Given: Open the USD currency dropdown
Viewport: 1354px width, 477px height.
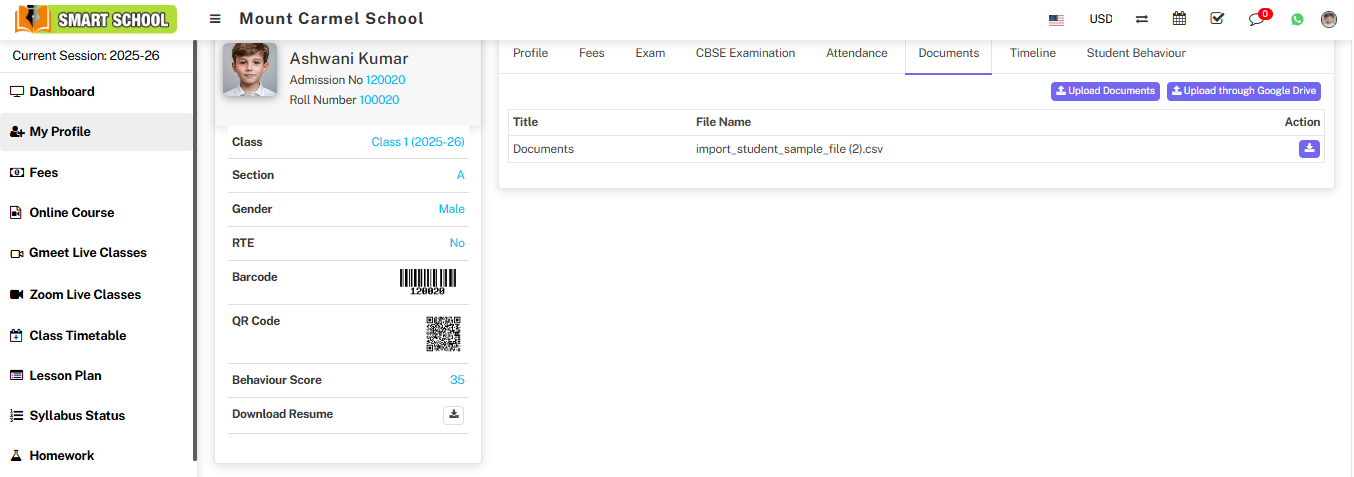Looking at the screenshot, I should [x=1100, y=19].
